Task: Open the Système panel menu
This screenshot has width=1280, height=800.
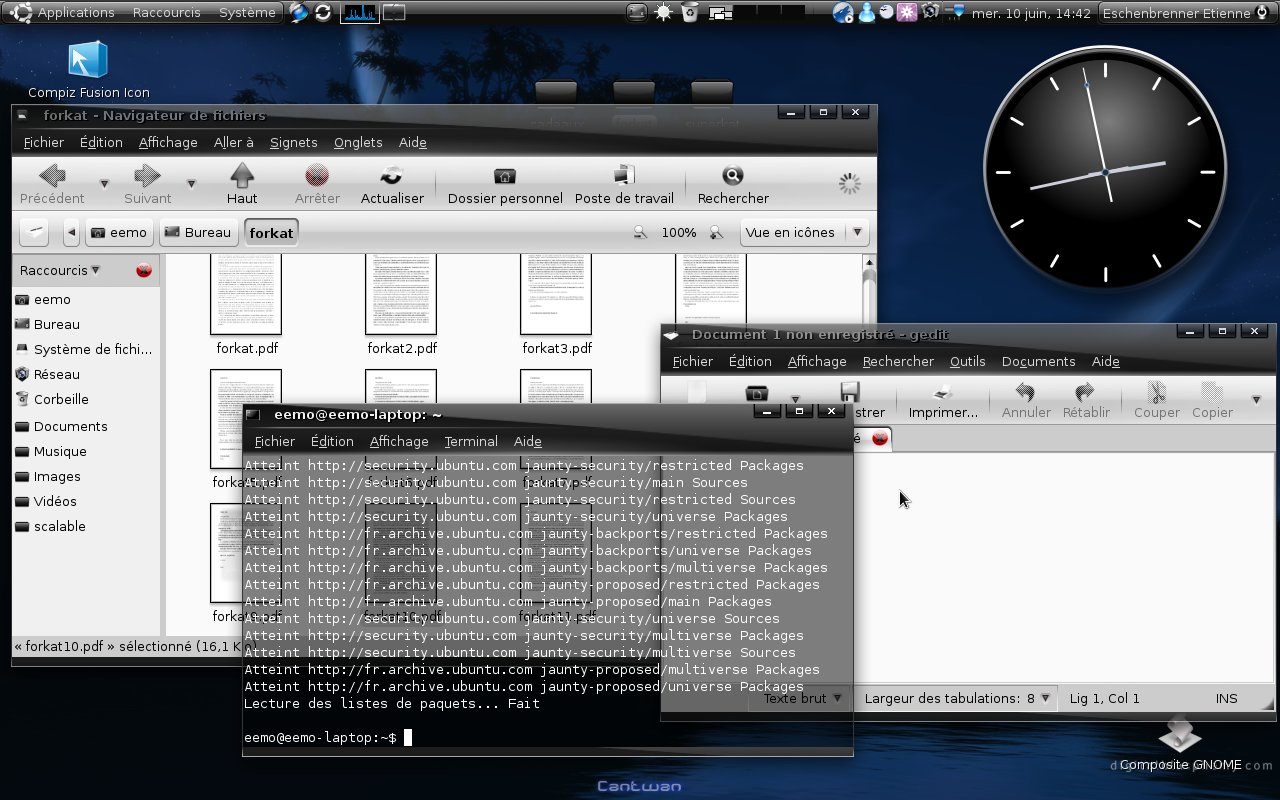Action: point(247,12)
